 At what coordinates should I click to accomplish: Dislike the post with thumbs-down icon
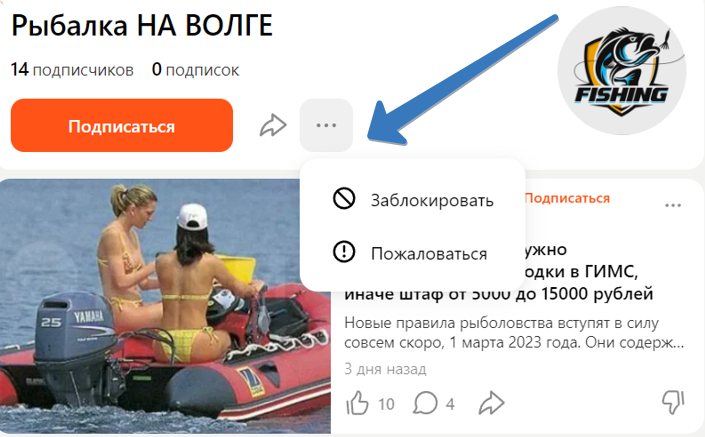coord(673,401)
